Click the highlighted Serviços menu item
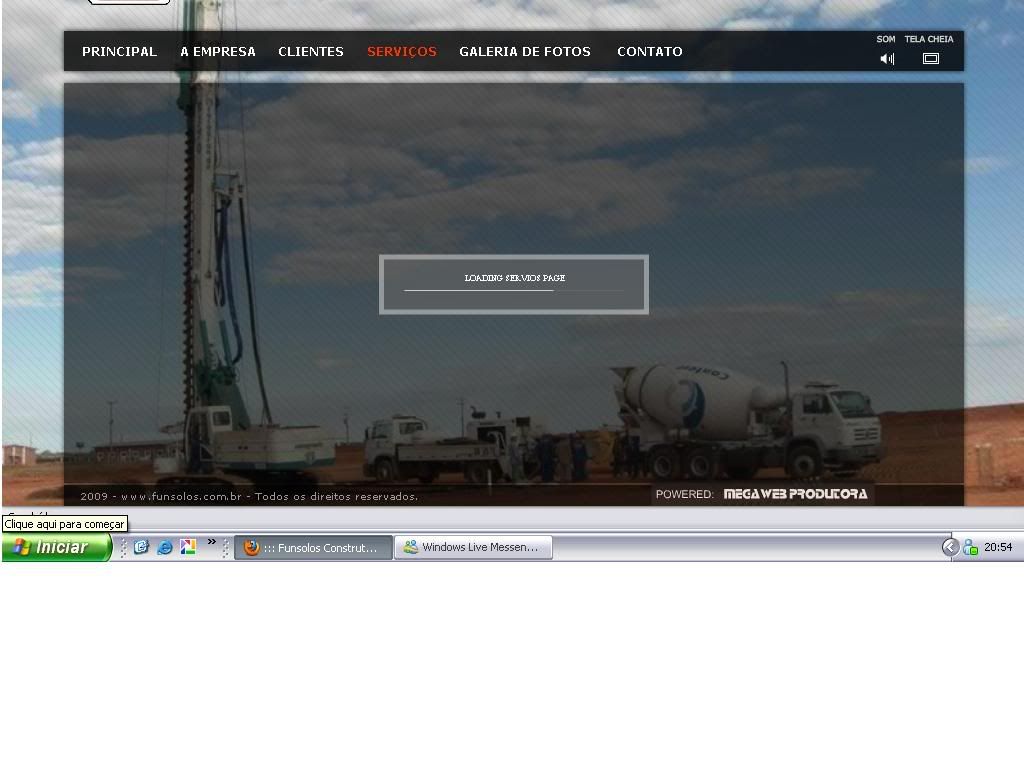Image resolution: width=1024 pixels, height=768 pixels. (402, 52)
